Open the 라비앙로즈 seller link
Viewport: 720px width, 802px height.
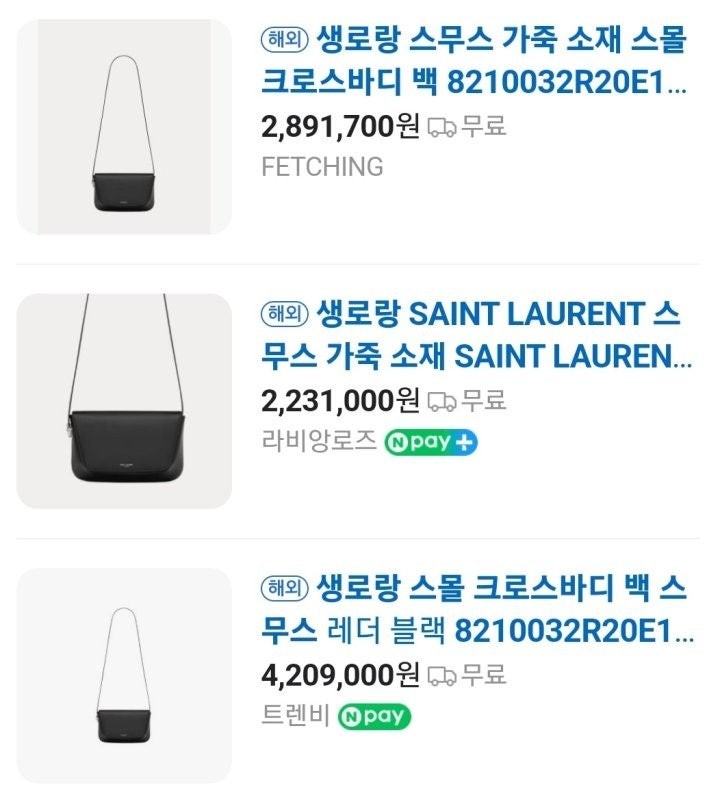319,441
